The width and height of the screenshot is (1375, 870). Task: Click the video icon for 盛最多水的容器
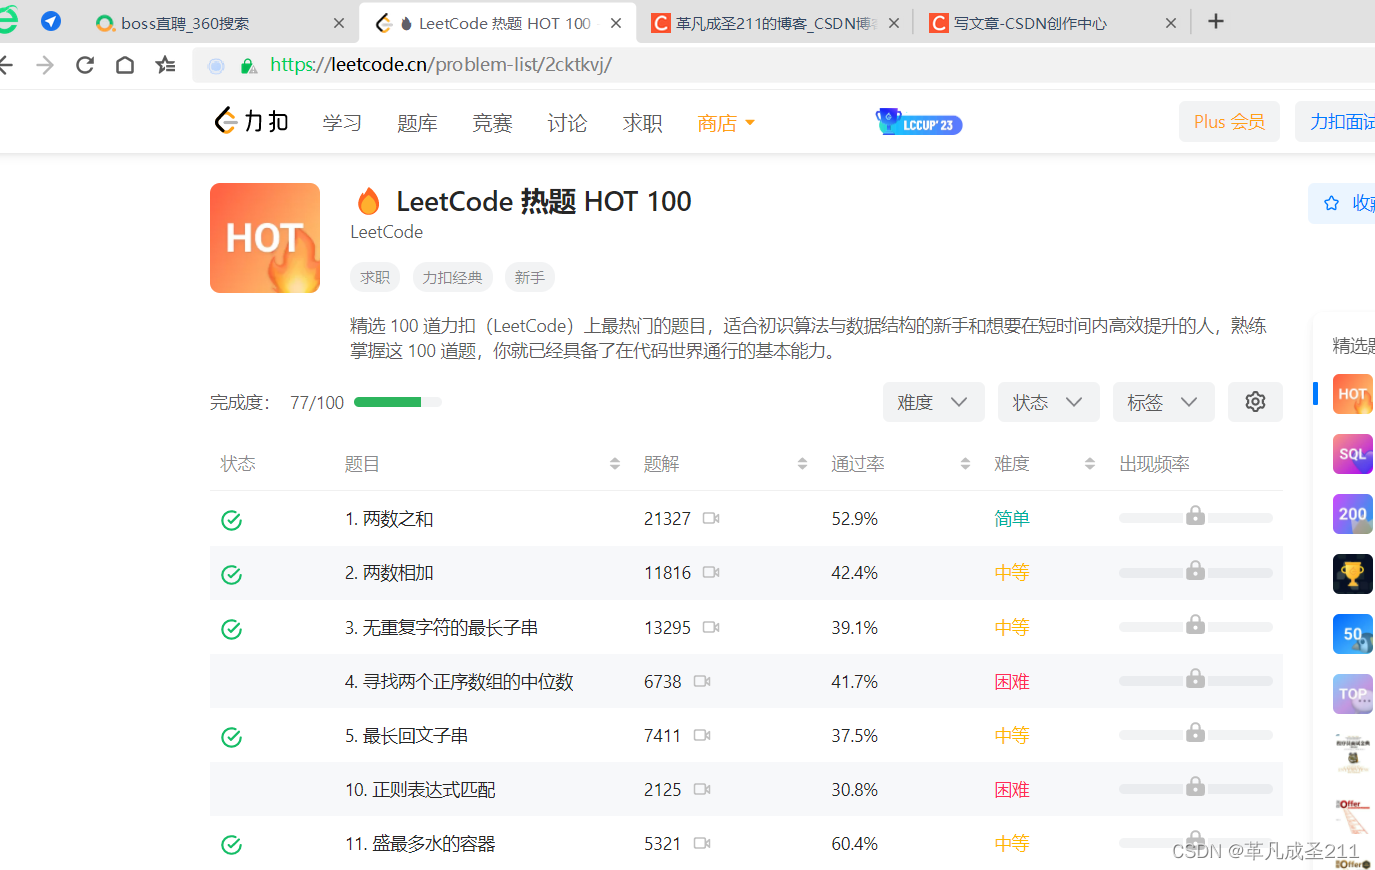pyautogui.click(x=702, y=844)
